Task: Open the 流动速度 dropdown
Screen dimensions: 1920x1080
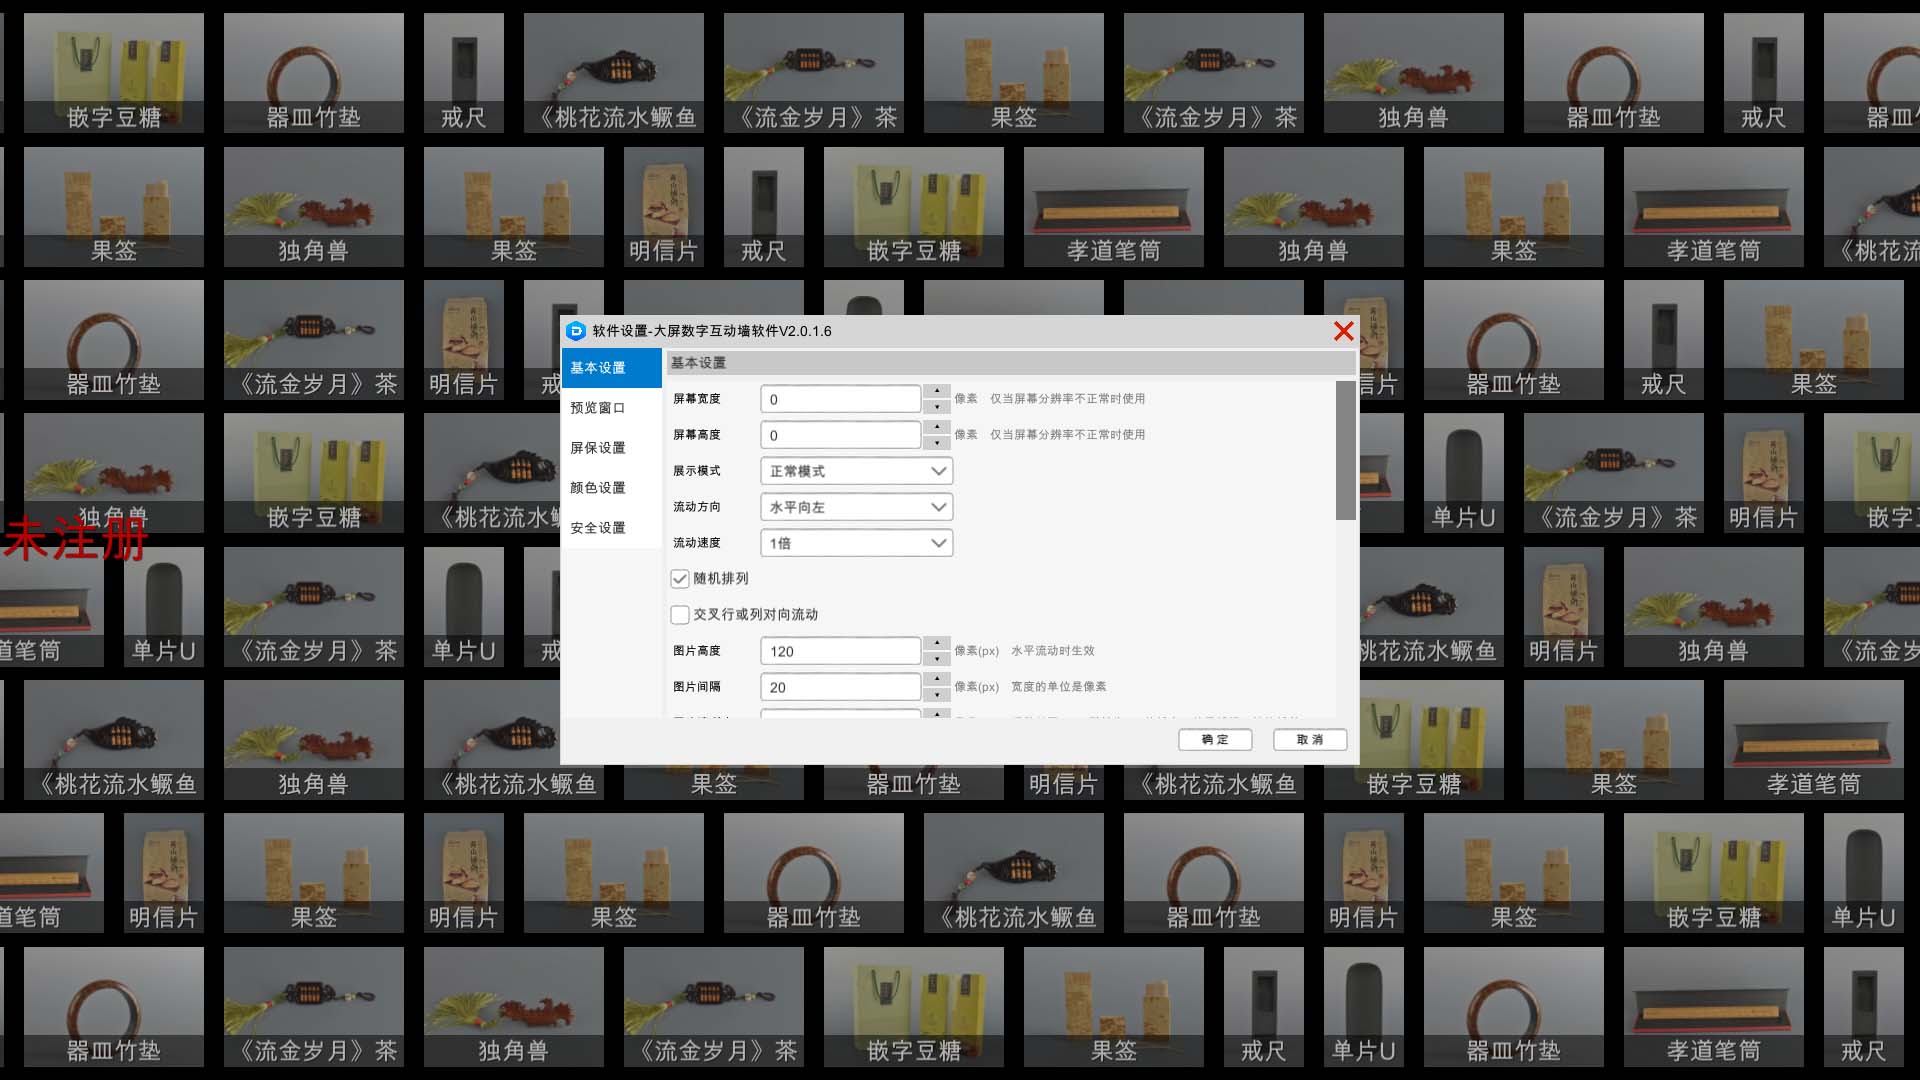Action: [x=856, y=543]
